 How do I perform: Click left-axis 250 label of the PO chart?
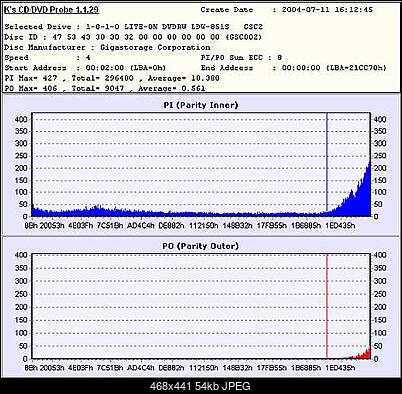(x=21, y=294)
